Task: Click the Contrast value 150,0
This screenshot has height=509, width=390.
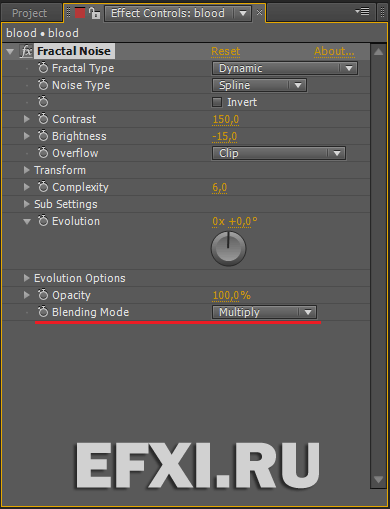Action: coord(226,119)
